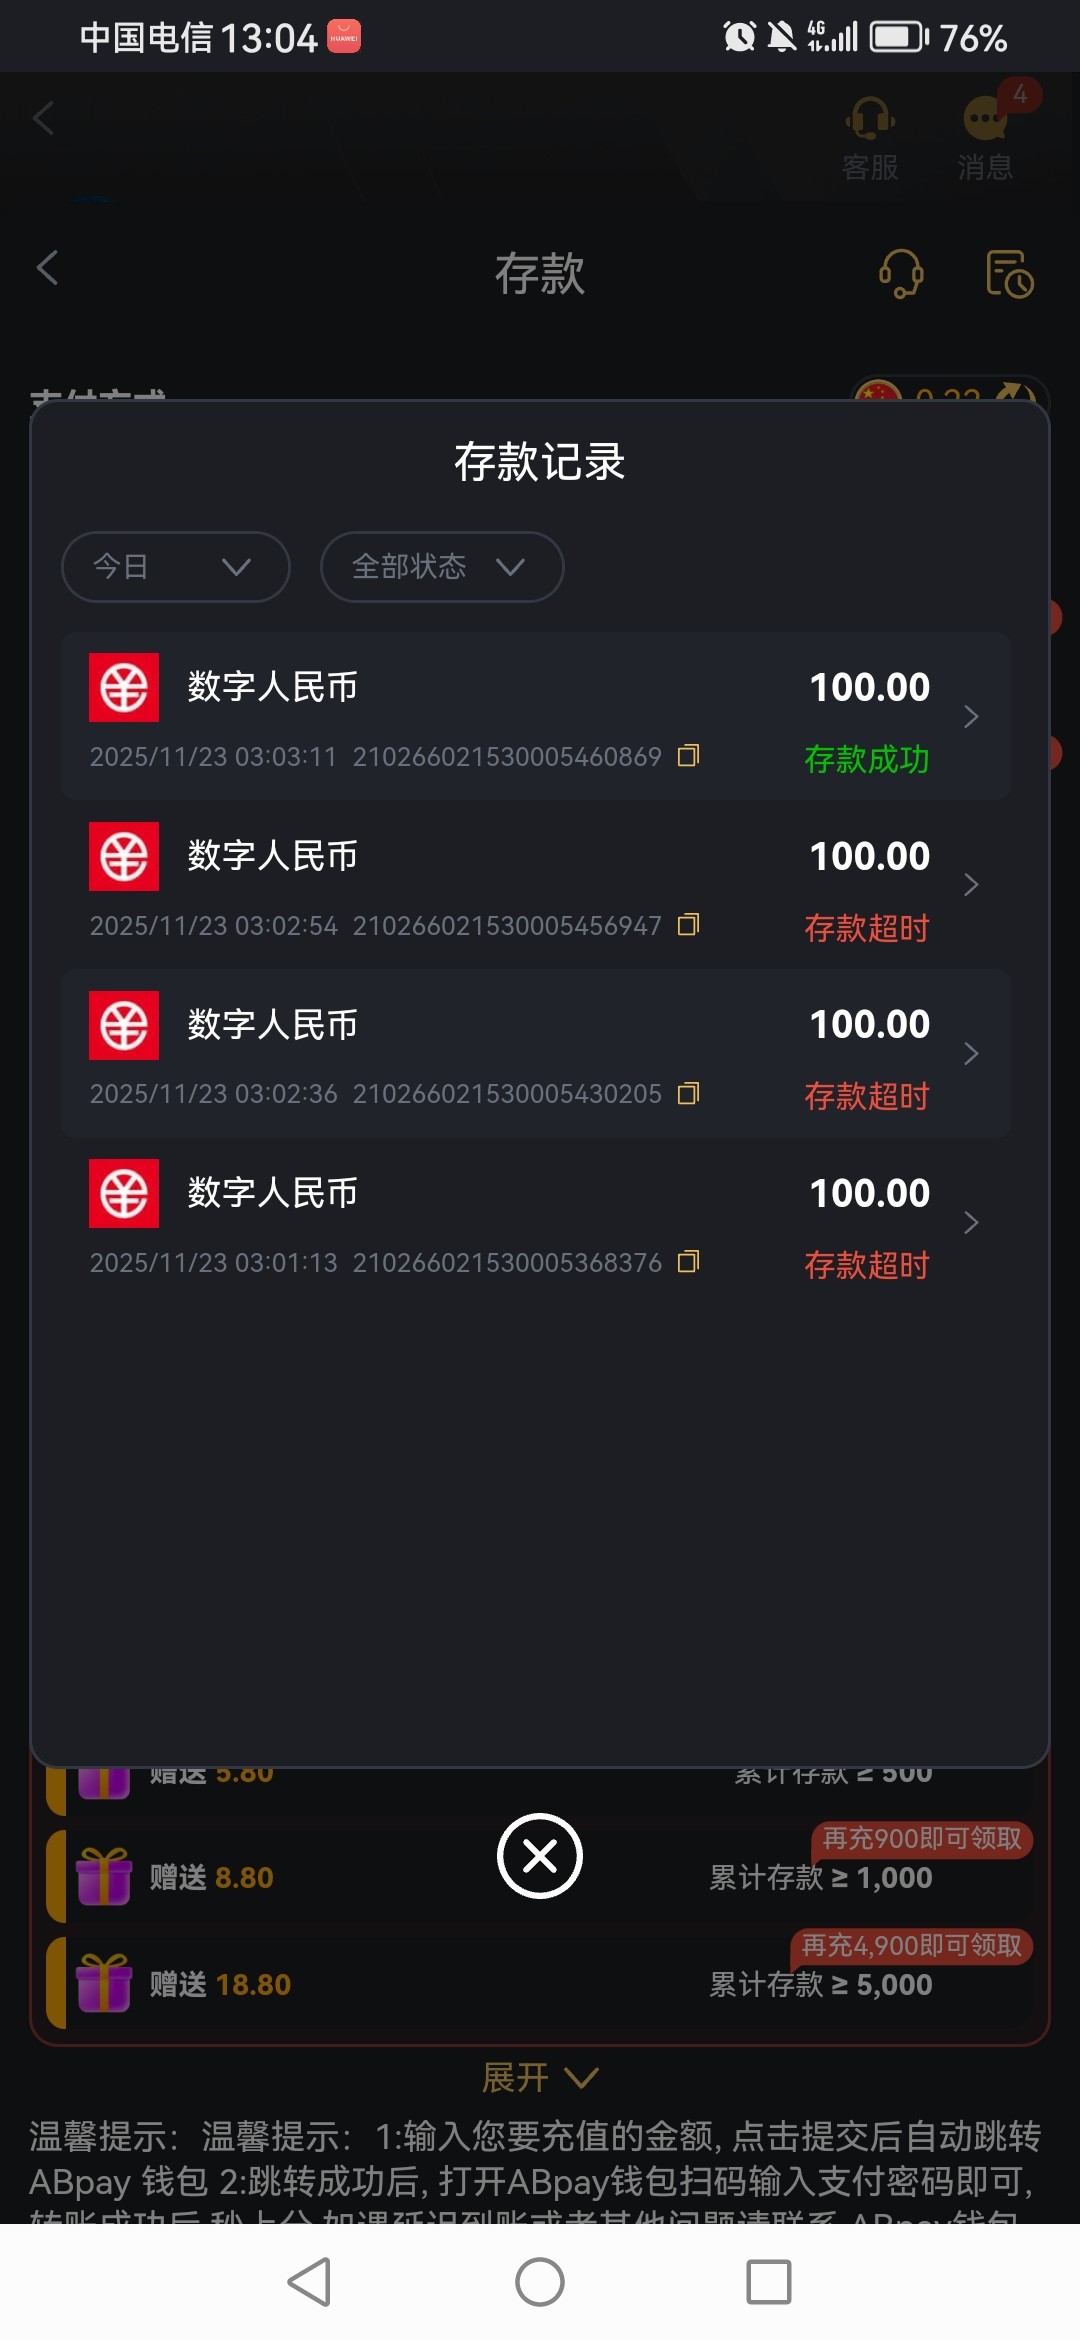The height and width of the screenshot is (2340, 1080).
Task: Copy order number ending in 5368376
Action: pos(688,1262)
